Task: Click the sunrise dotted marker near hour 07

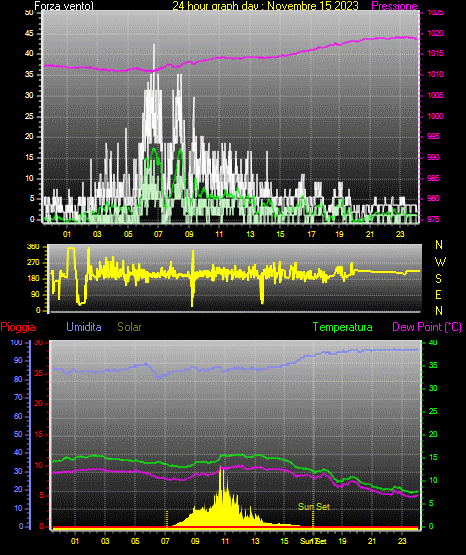Action: tap(167, 519)
